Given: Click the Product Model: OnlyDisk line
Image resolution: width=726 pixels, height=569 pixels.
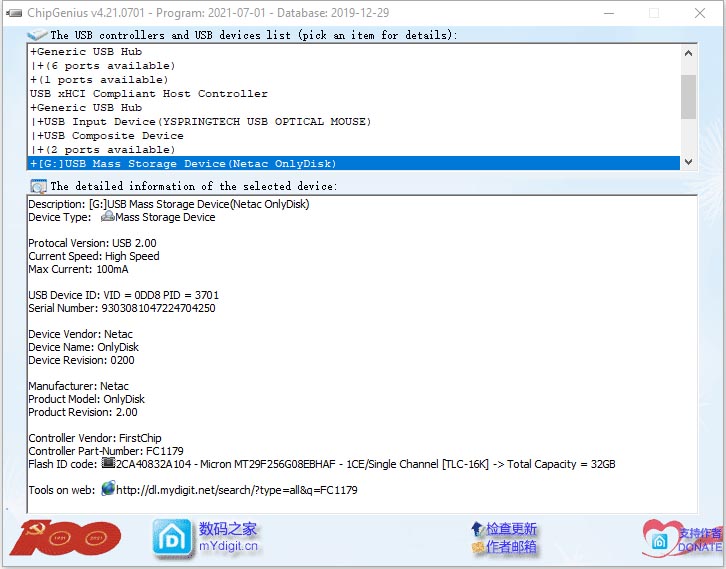Looking at the screenshot, I should click(x=87, y=399).
